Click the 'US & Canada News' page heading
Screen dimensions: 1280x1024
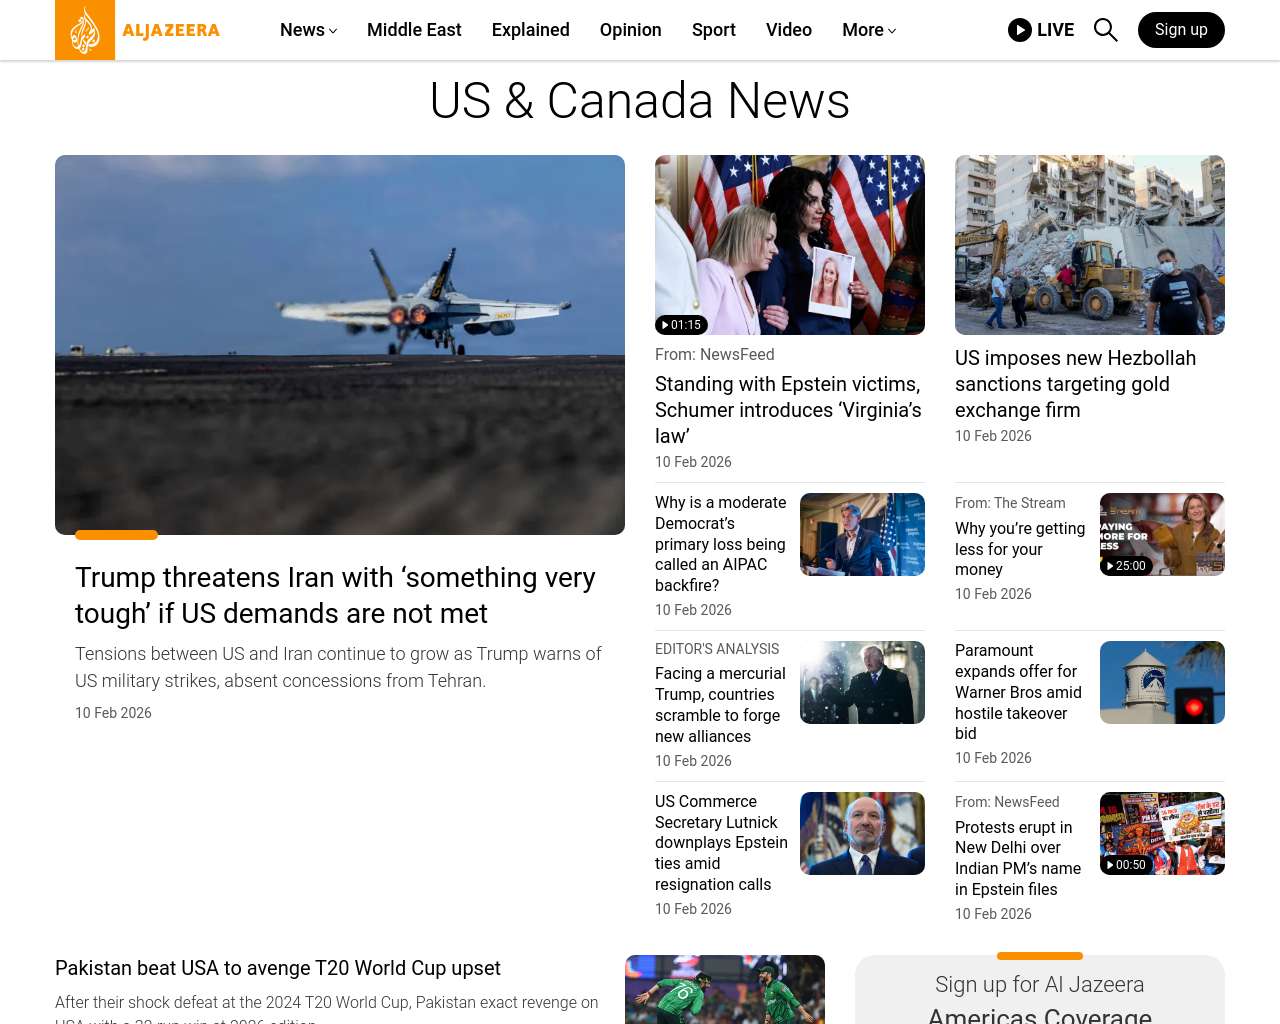640,101
